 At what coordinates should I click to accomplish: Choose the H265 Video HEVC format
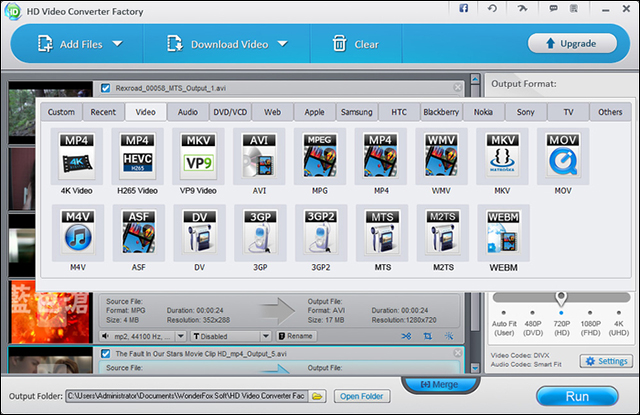click(x=138, y=156)
